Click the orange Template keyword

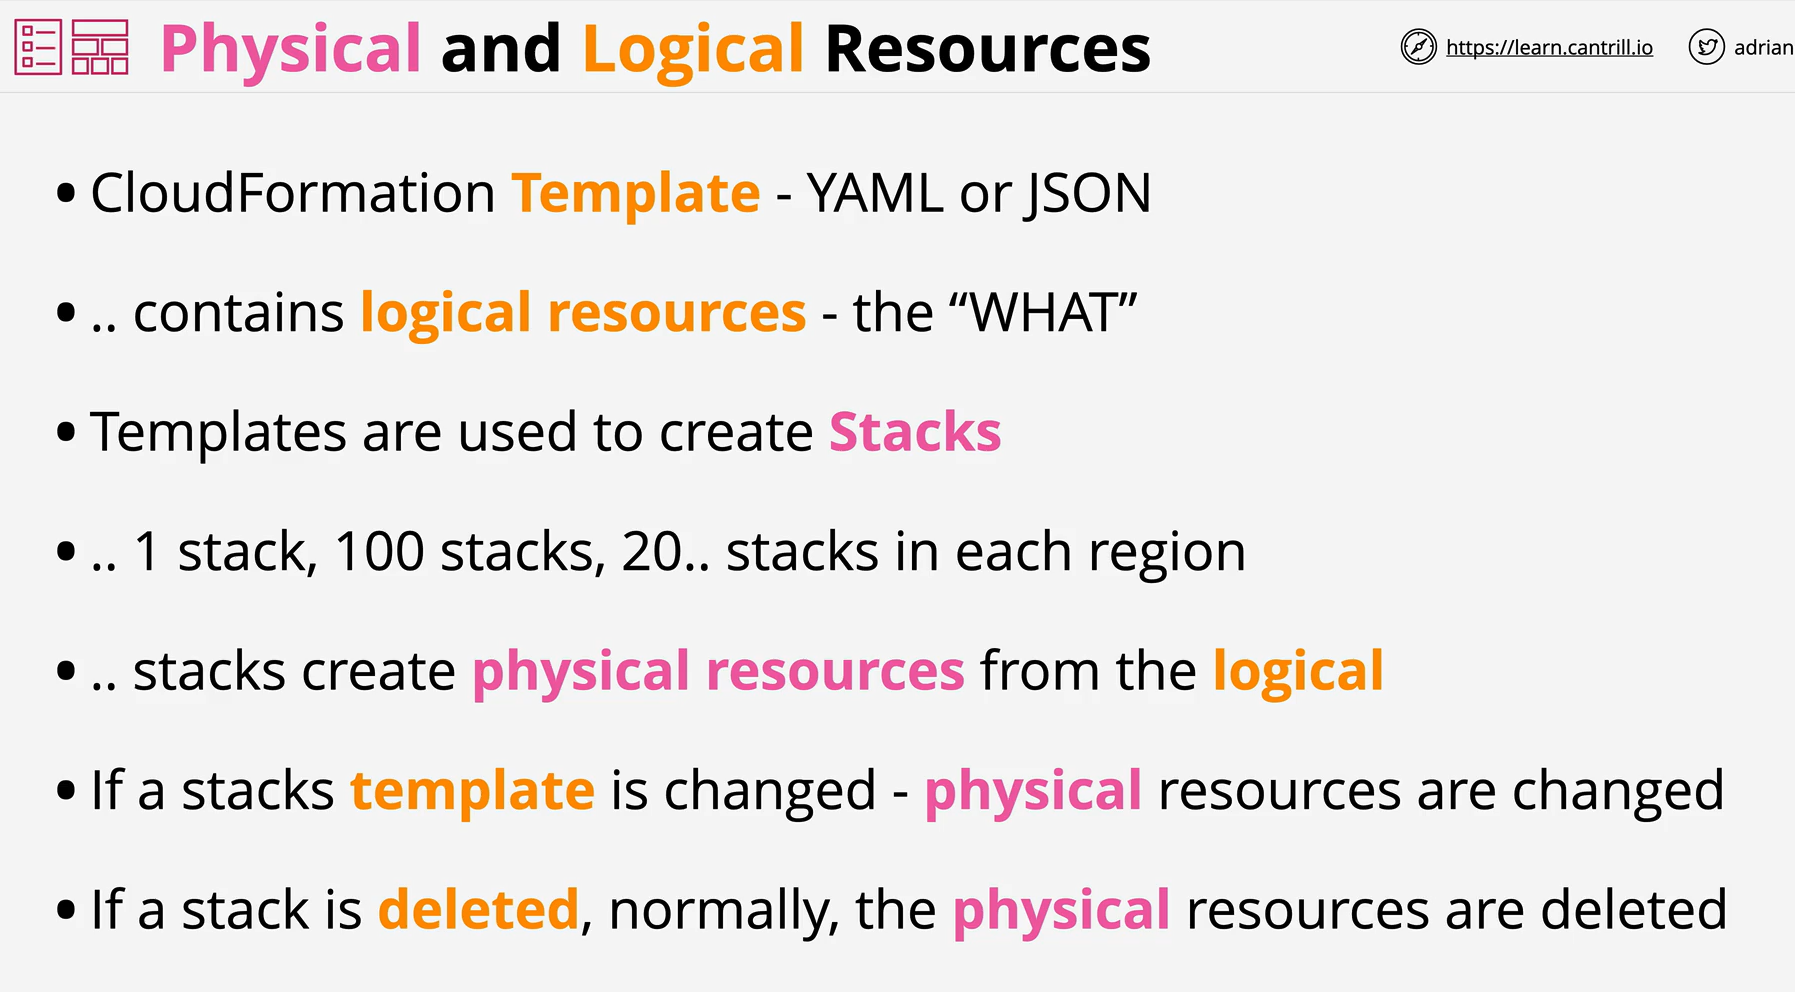pyautogui.click(x=636, y=194)
